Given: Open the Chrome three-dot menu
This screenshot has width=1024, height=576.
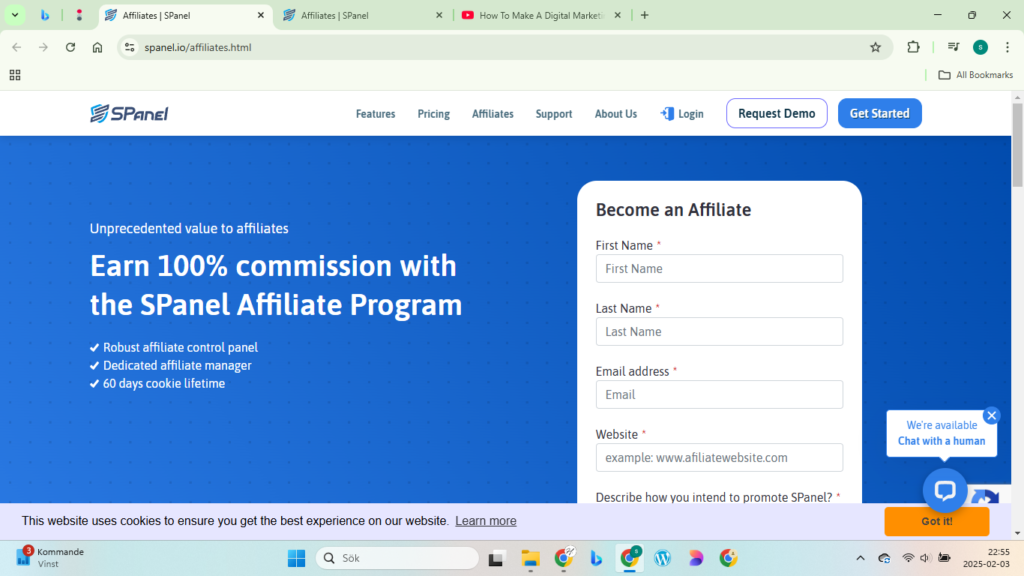Looking at the screenshot, I should tap(1007, 47).
